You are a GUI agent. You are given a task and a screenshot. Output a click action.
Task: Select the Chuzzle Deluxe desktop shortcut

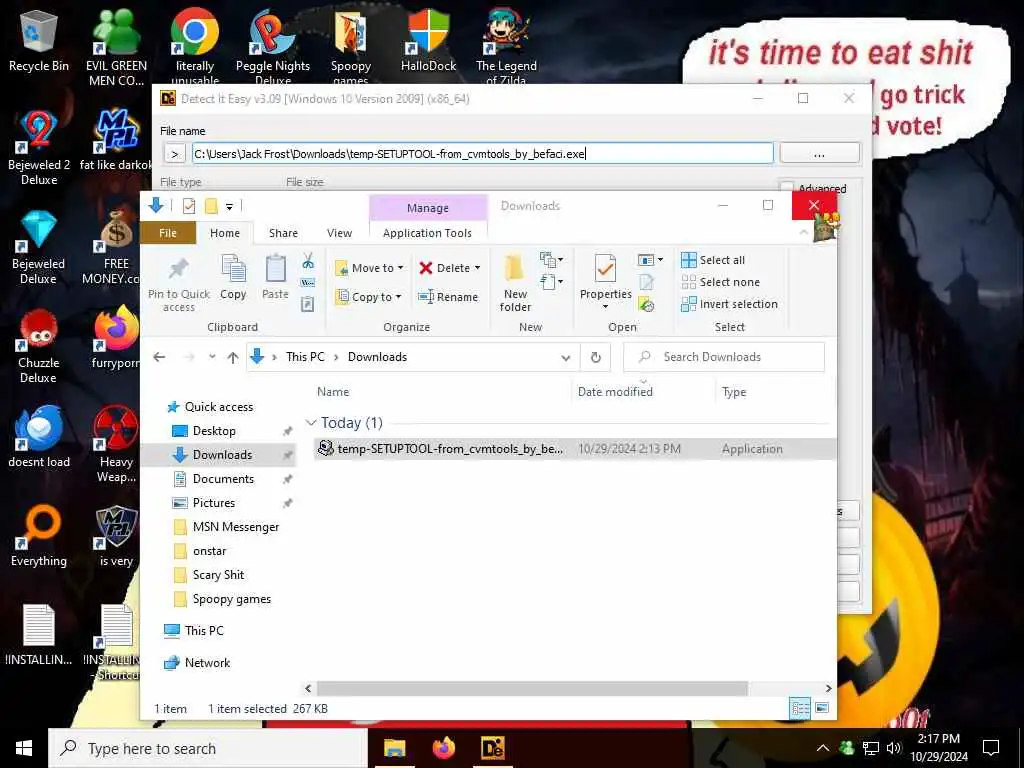coord(39,345)
